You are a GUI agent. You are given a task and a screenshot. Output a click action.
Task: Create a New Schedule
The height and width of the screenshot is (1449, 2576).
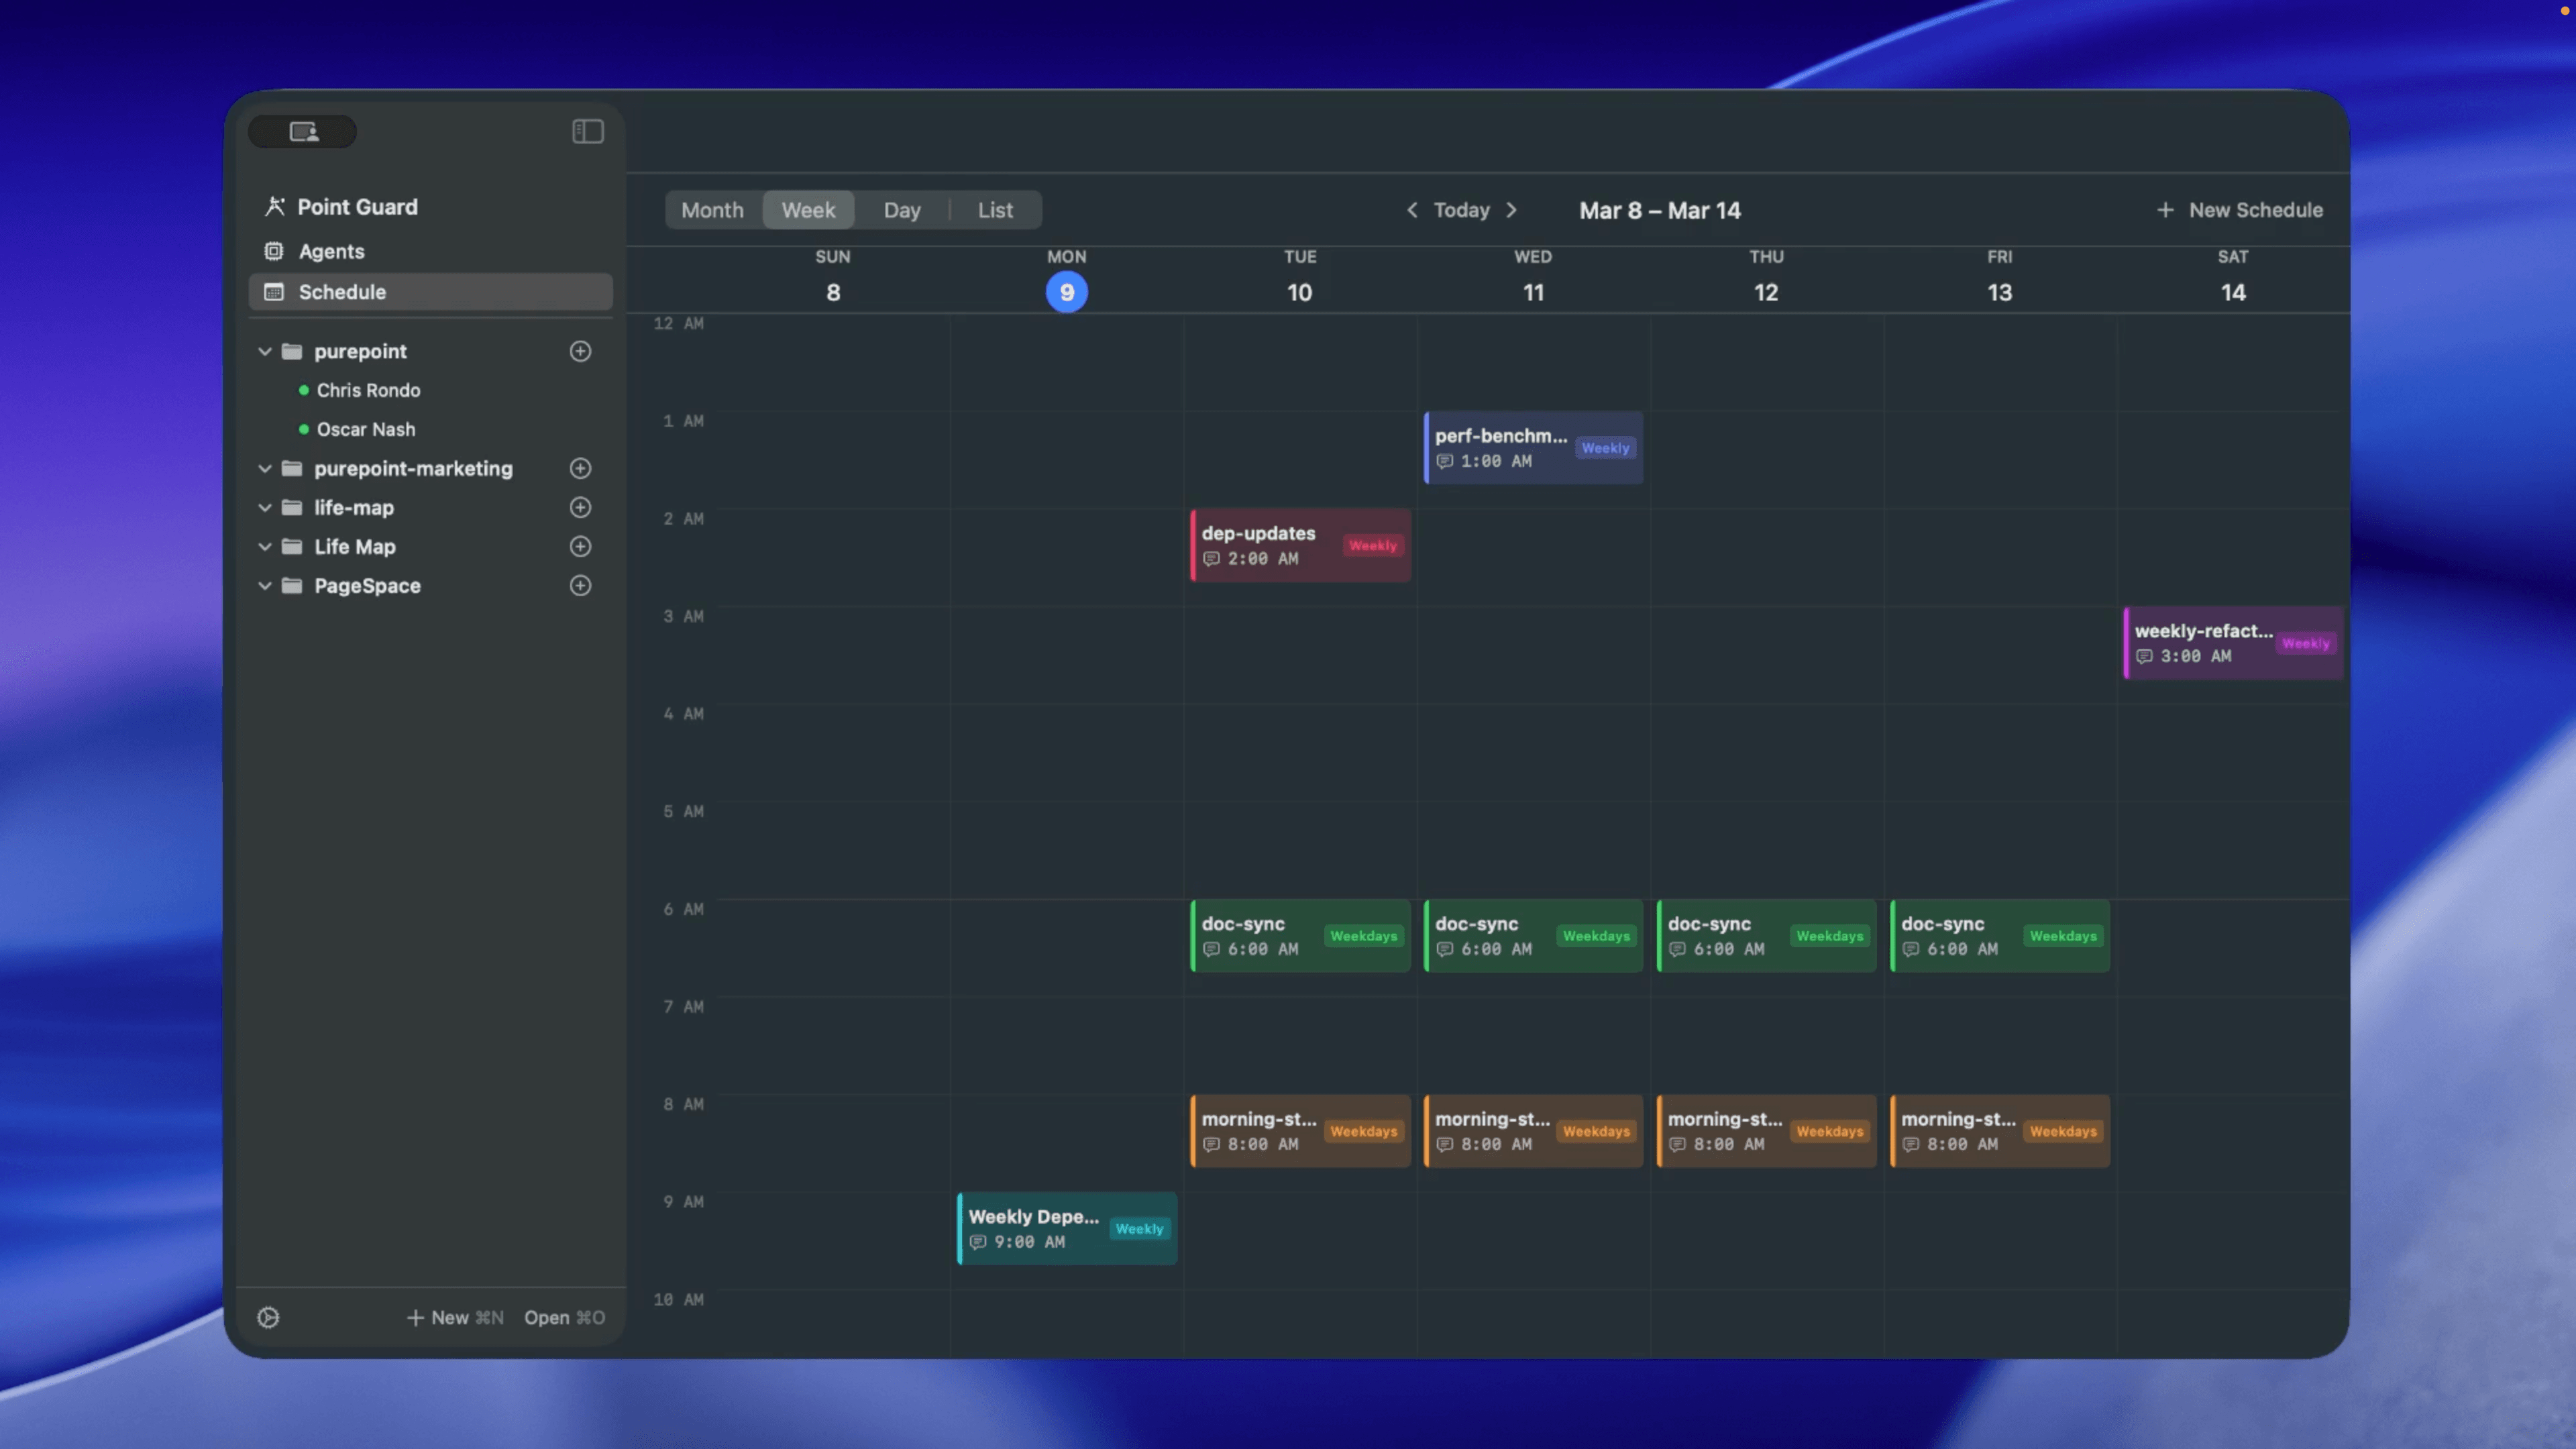(2240, 210)
